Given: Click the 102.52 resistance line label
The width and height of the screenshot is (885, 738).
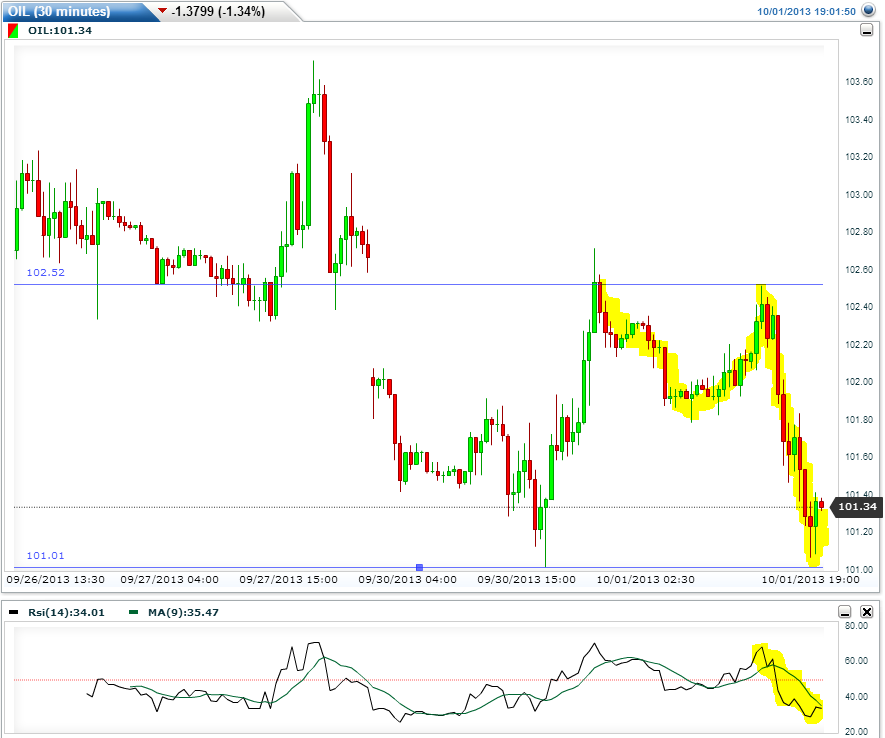Looking at the screenshot, I should tap(46, 273).
